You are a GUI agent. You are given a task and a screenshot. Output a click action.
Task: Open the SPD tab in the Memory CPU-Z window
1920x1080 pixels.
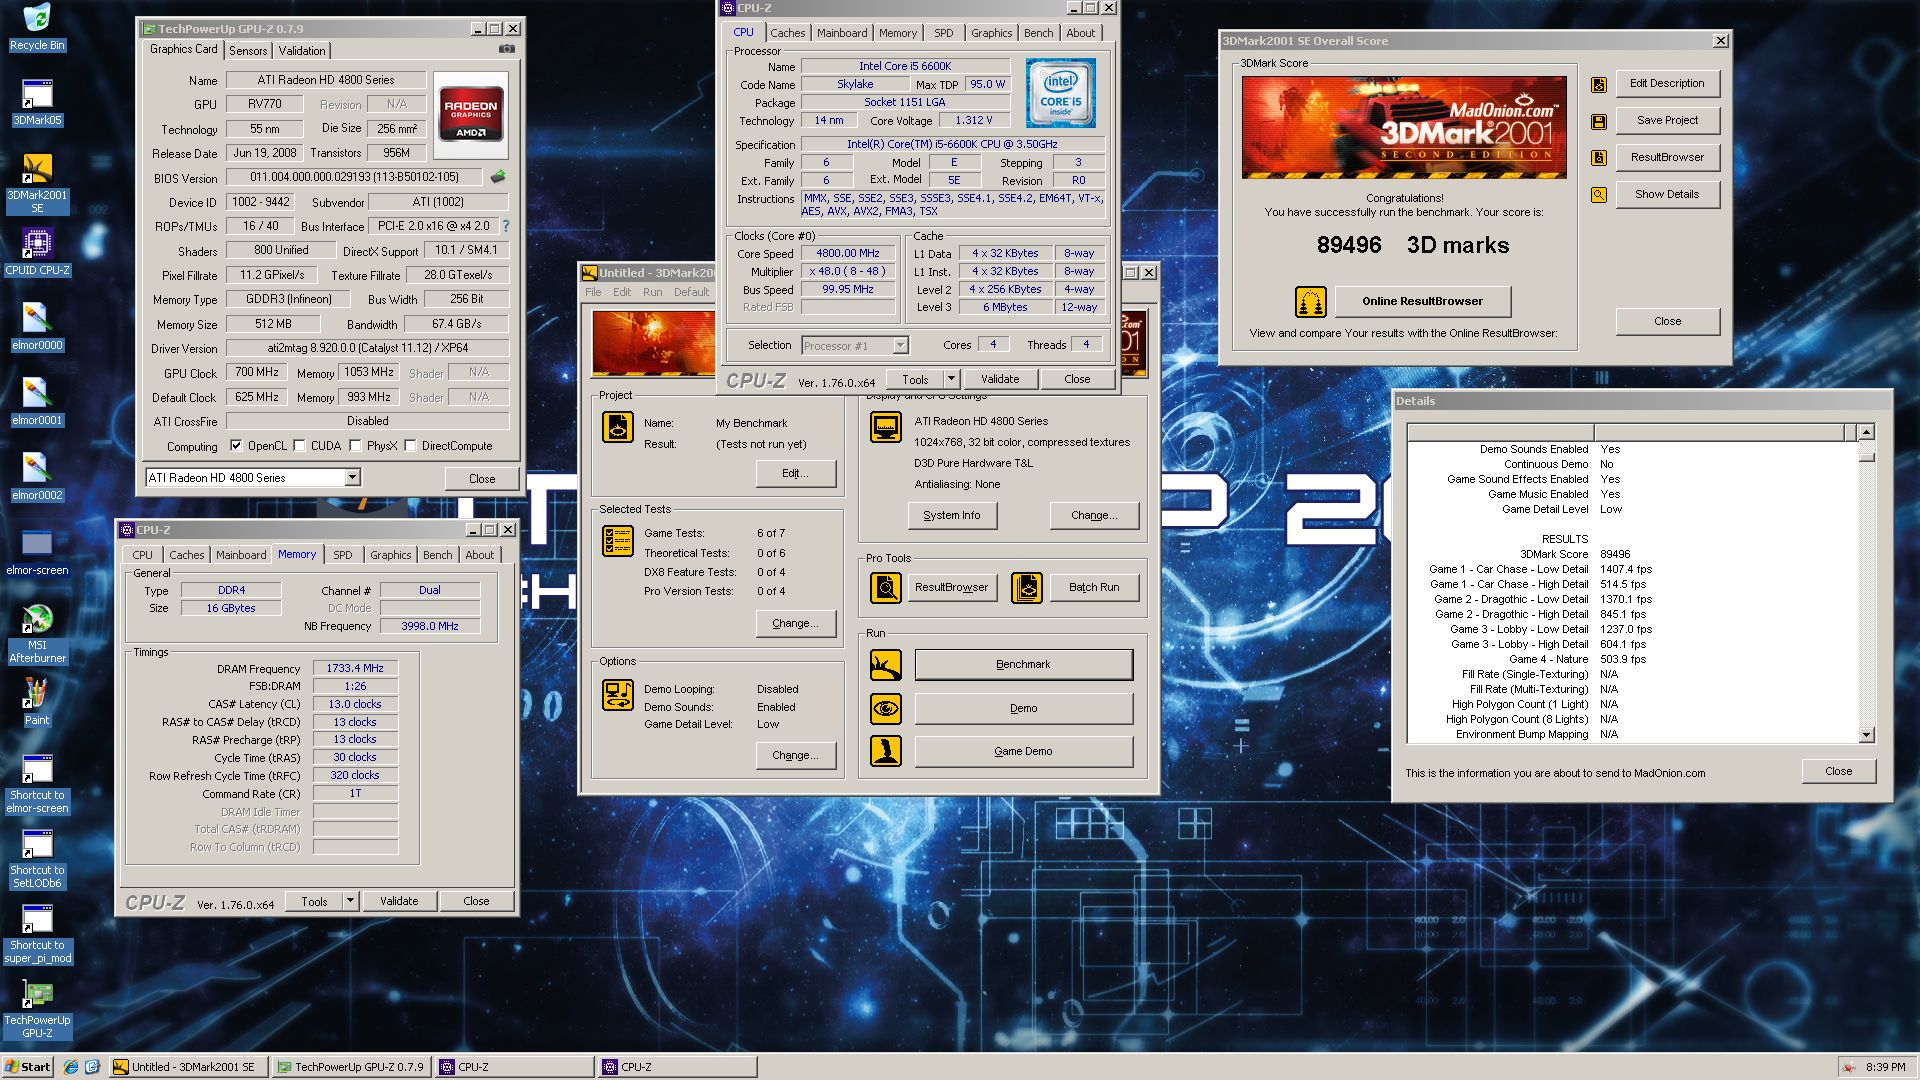tap(343, 555)
